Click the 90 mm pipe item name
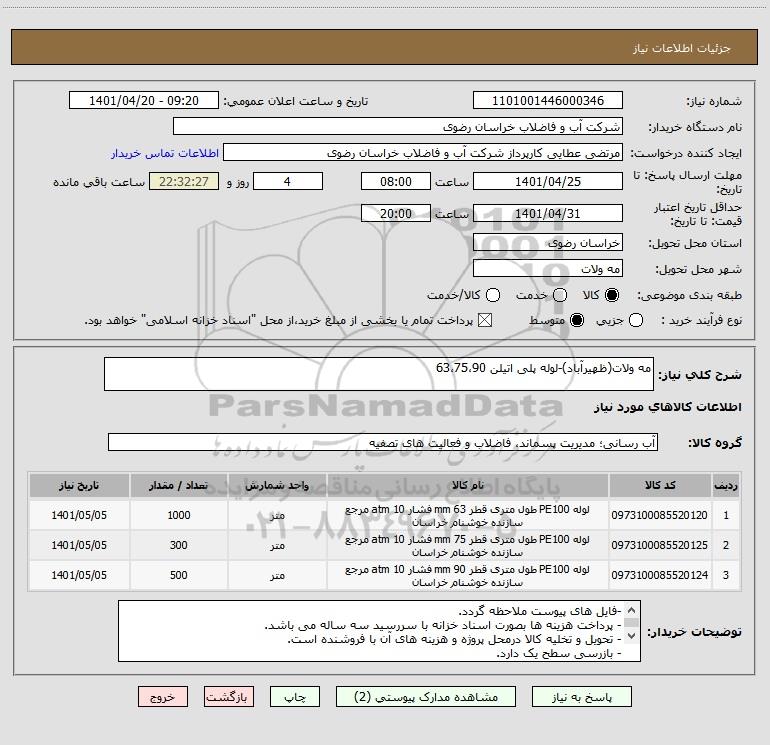 point(468,576)
